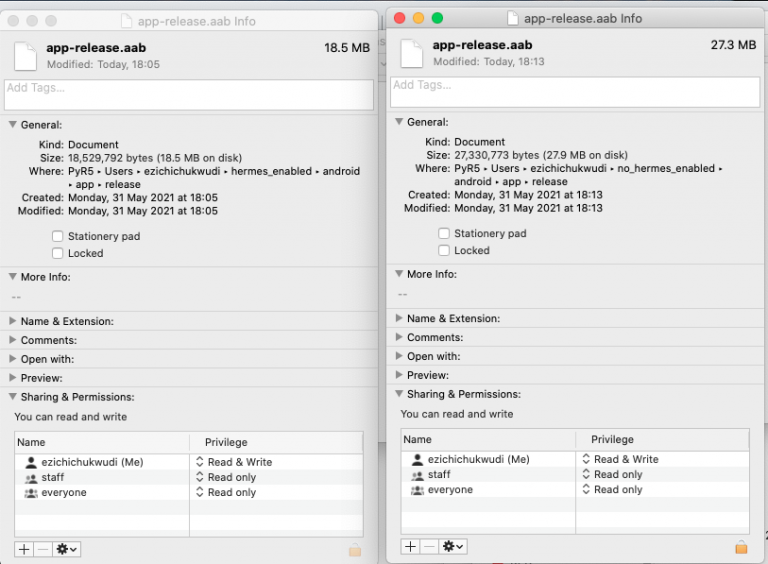Click the file icon in the right Info window header
This screenshot has width=768, height=564.
point(411,53)
